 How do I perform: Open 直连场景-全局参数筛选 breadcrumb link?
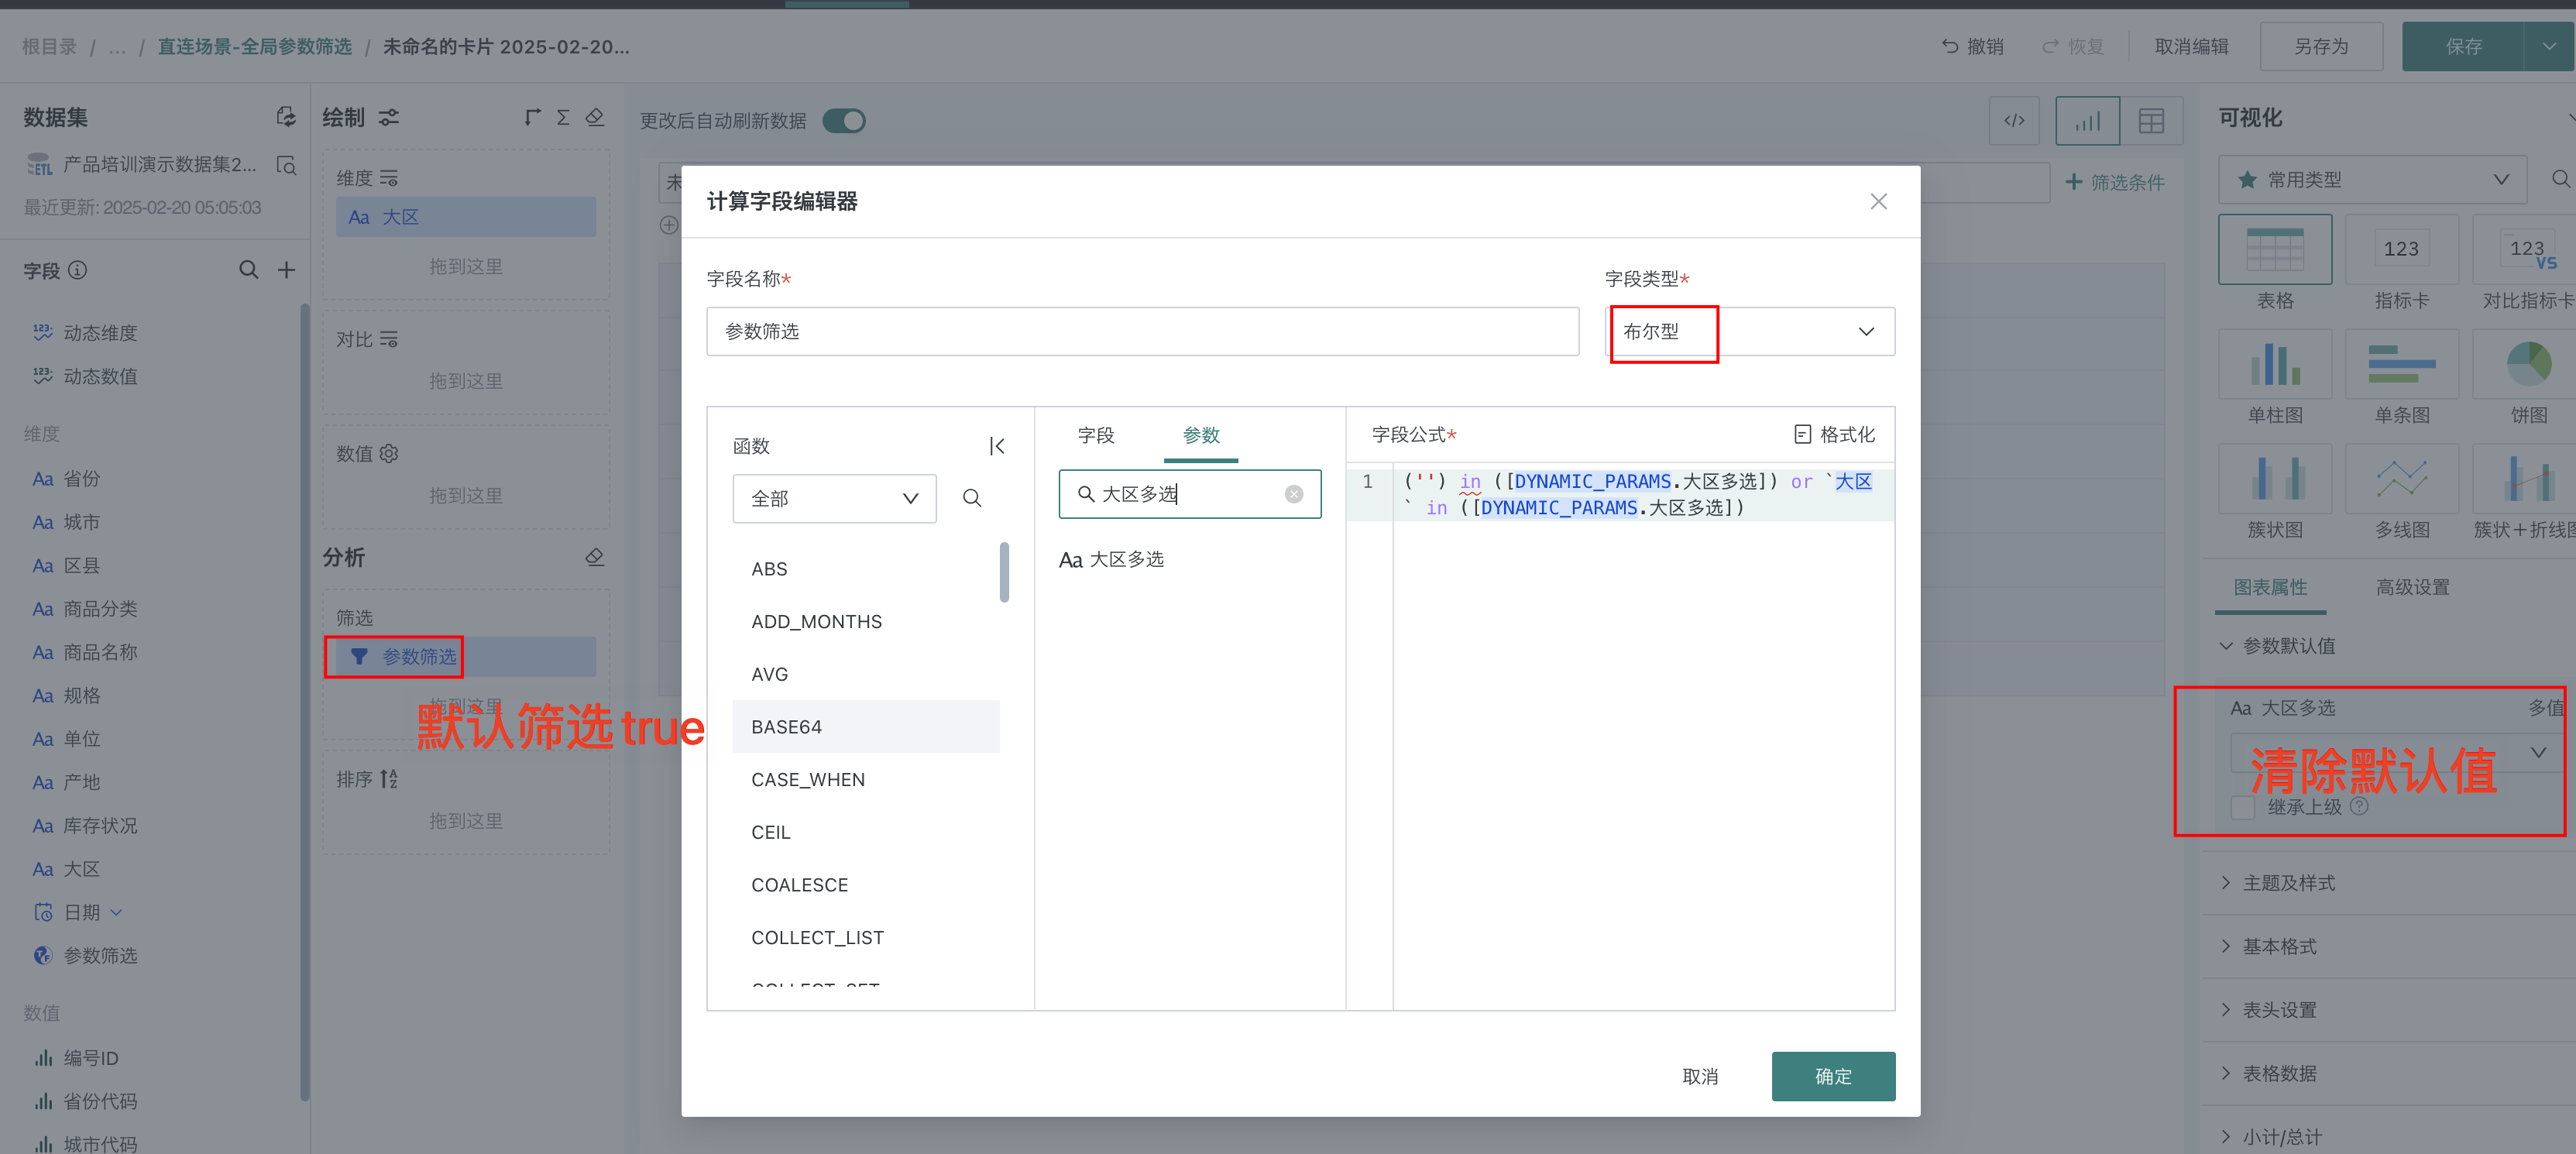coord(254,46)
